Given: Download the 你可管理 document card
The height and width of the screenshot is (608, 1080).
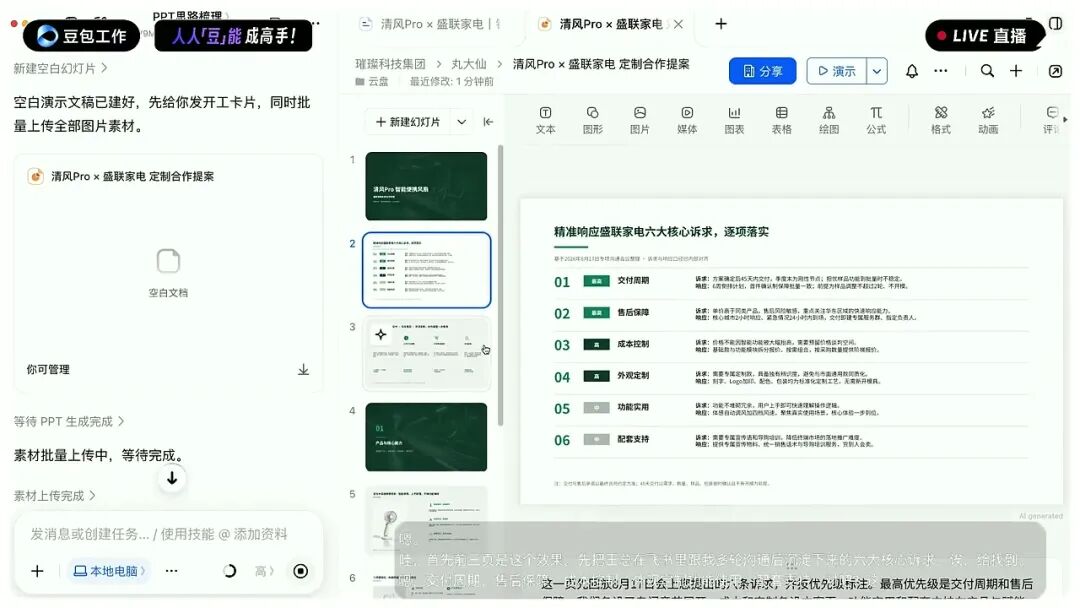Looking at the screenshot, I should point(303,370).
